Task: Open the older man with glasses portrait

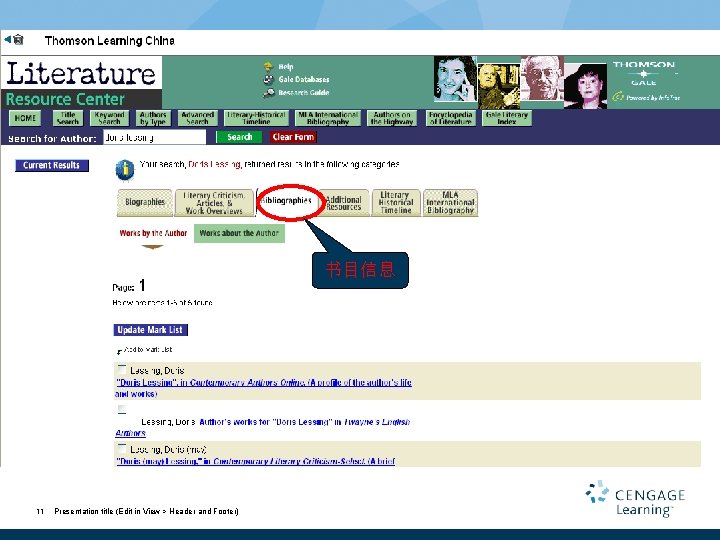Action: [x=542, y=78]
